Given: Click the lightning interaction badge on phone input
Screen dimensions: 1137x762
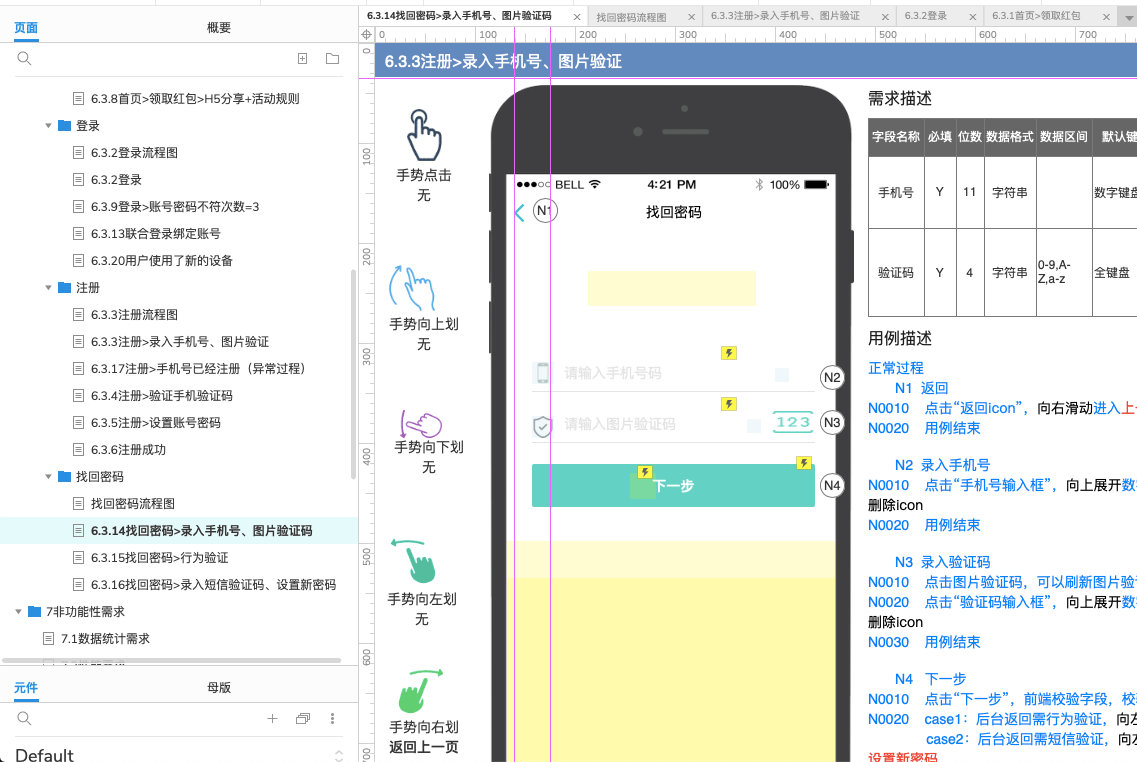Looking at the screenshot, I should (729, 353).
